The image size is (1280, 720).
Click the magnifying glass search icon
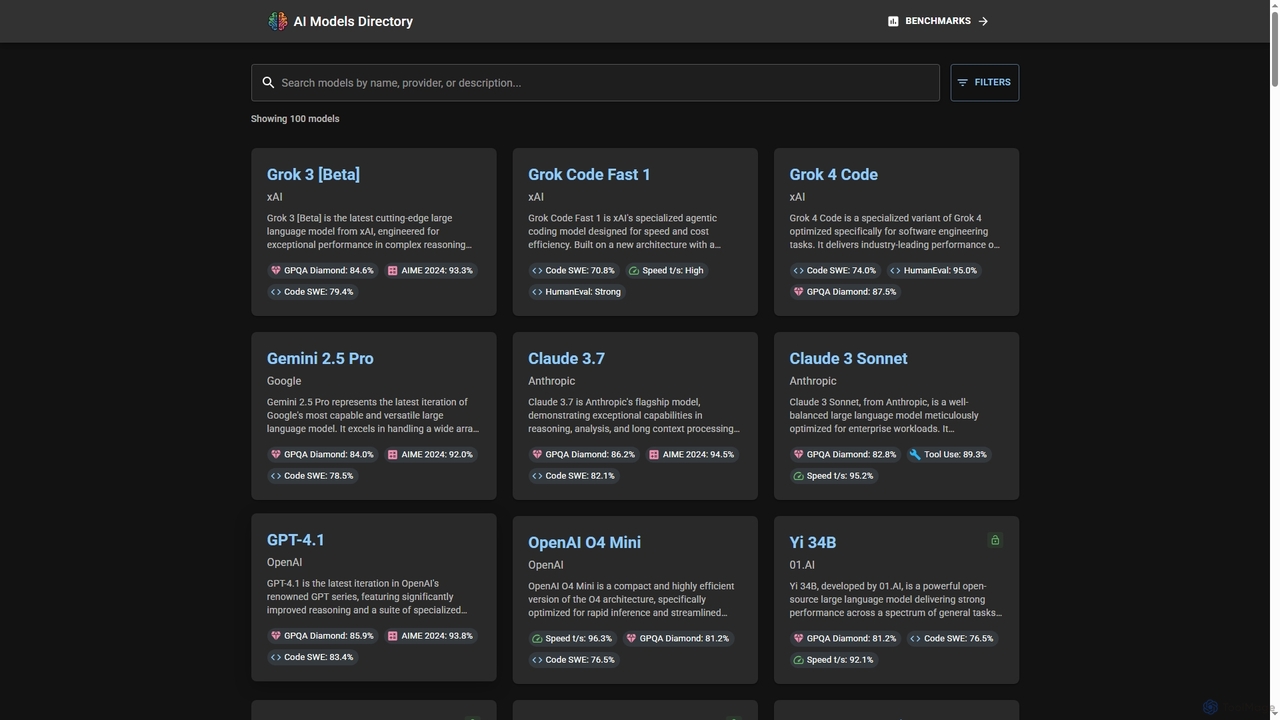(268, 83)
